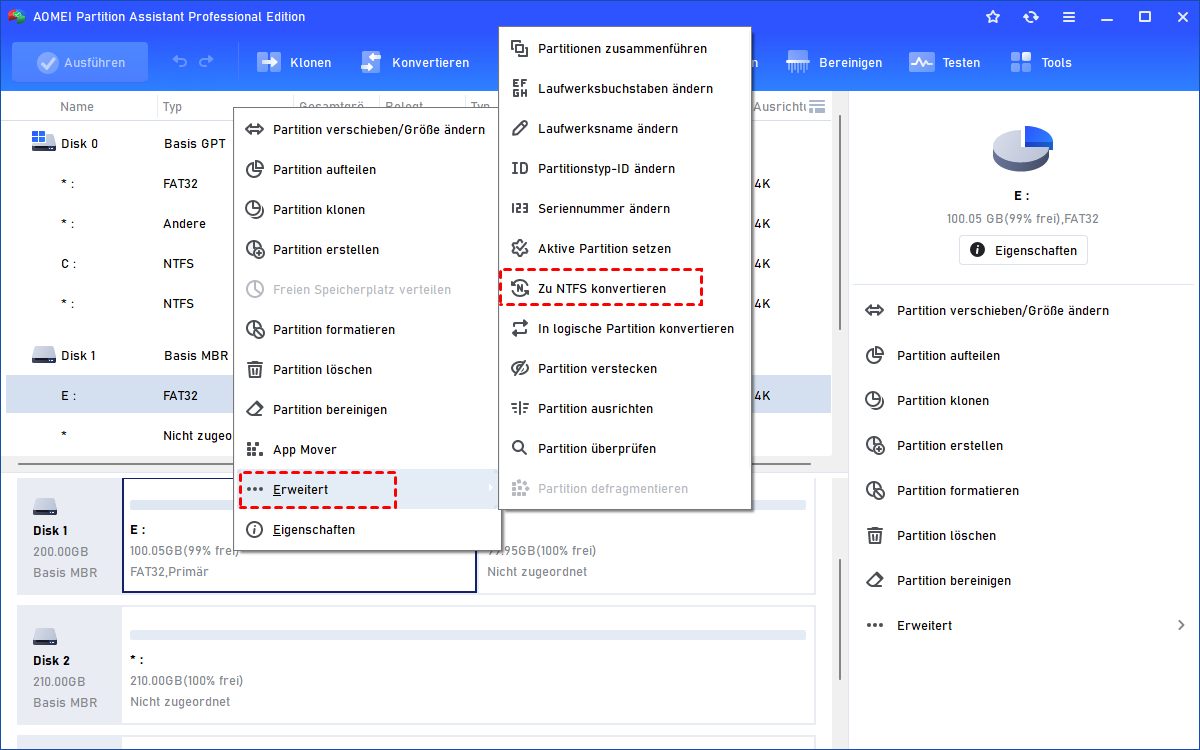Choose Partition löschen in the context menu
The image size is (1200, 750).
pyautogui.click(x=367, y=369)
